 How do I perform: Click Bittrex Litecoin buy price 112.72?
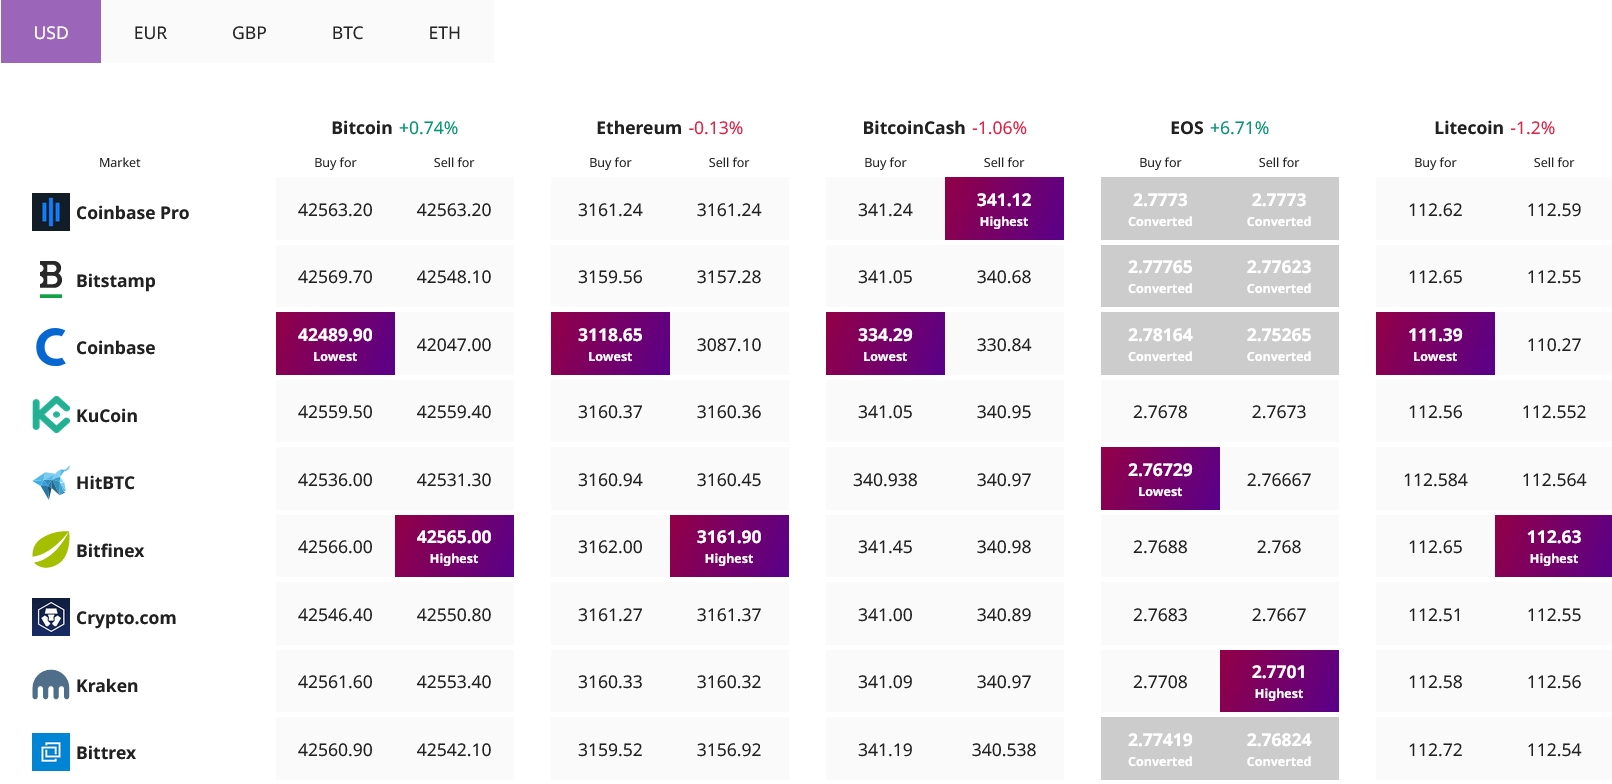(1435, 750)
